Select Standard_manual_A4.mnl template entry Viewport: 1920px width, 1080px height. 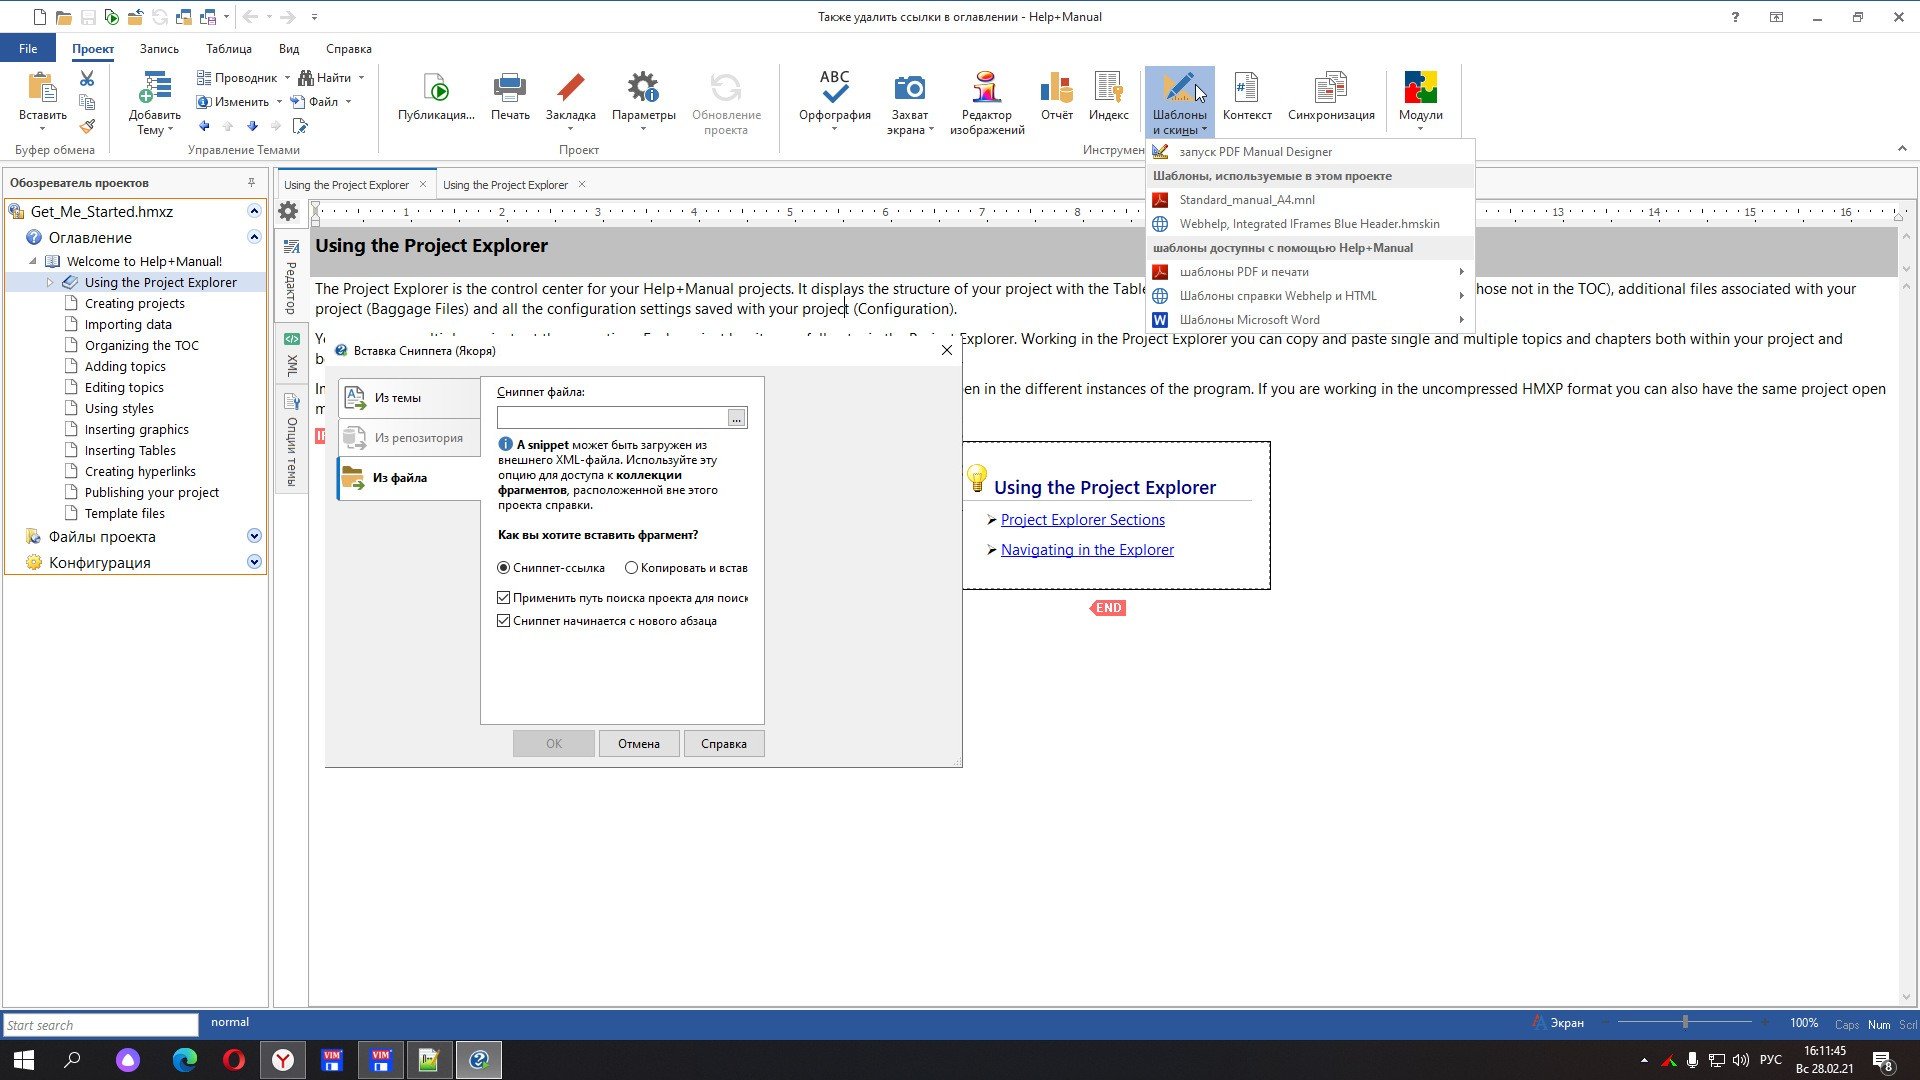tap(1310, 200)
